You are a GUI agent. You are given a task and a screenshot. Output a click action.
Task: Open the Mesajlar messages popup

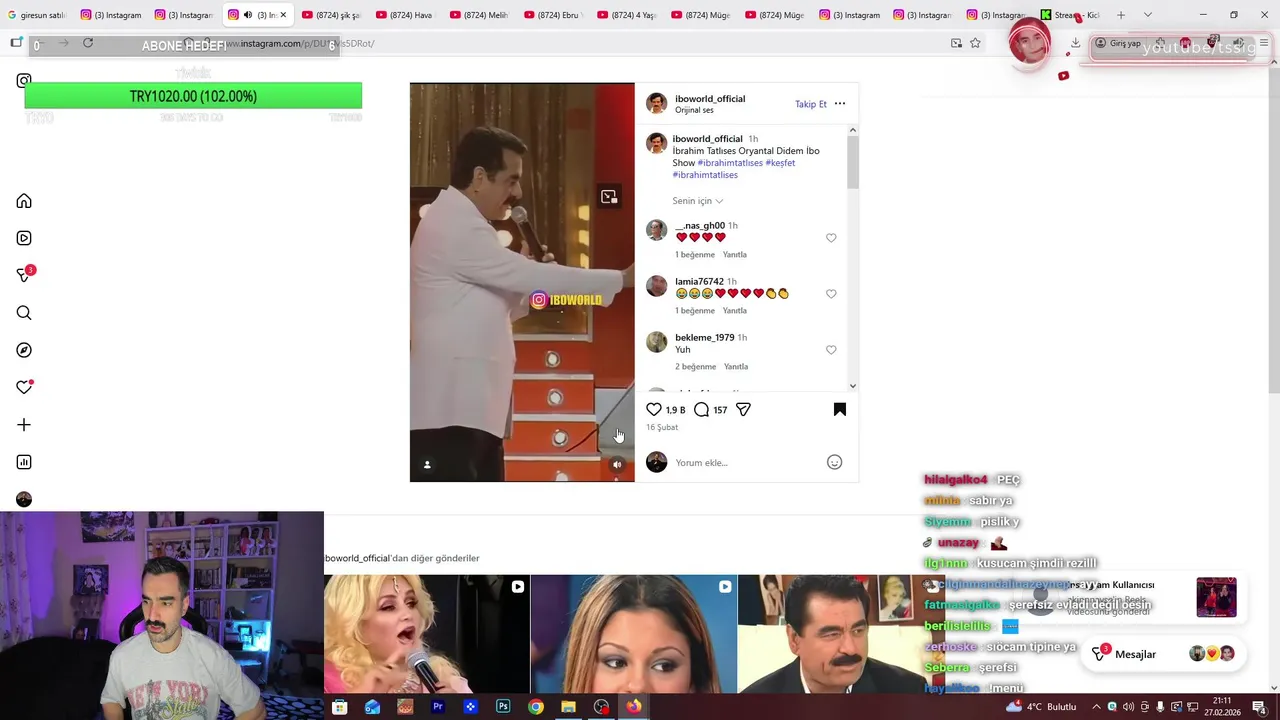point(1165,654)
